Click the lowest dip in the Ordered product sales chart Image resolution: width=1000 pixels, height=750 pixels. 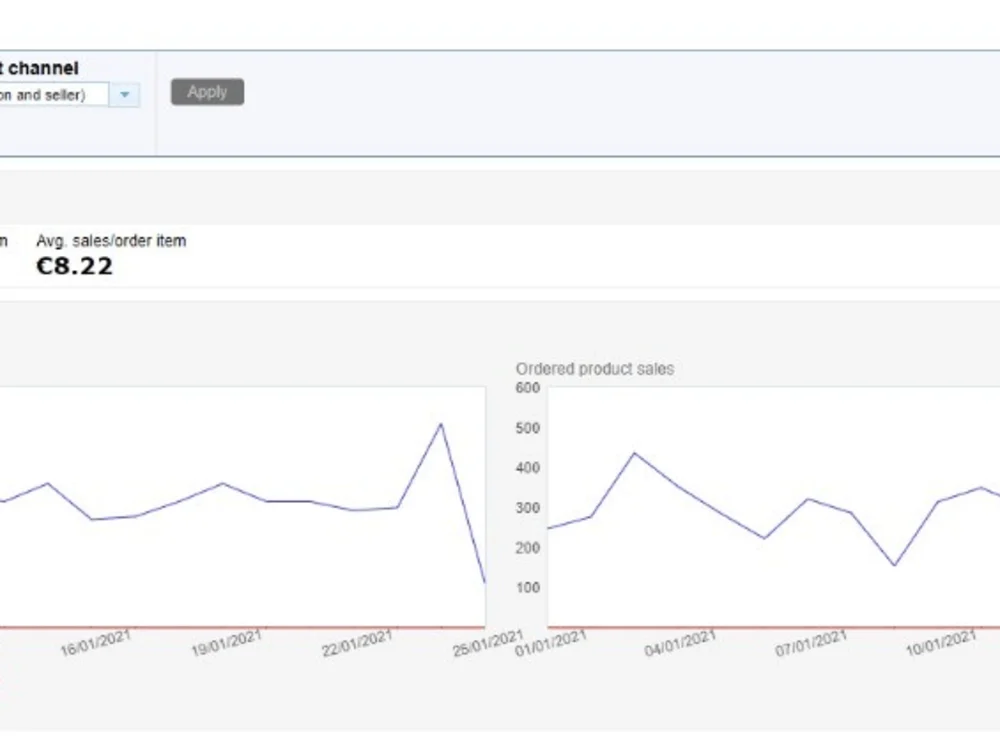click(894, 565)
